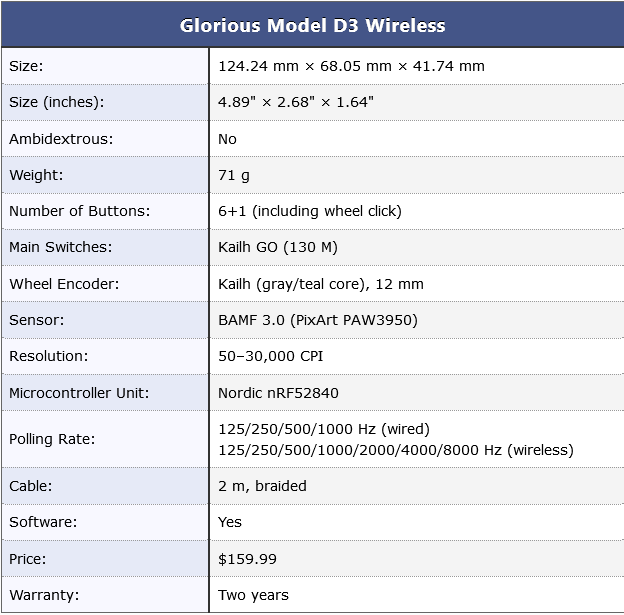Select the '125/250/500/1000 Hz (wired)' line

(x=324, y=429)
